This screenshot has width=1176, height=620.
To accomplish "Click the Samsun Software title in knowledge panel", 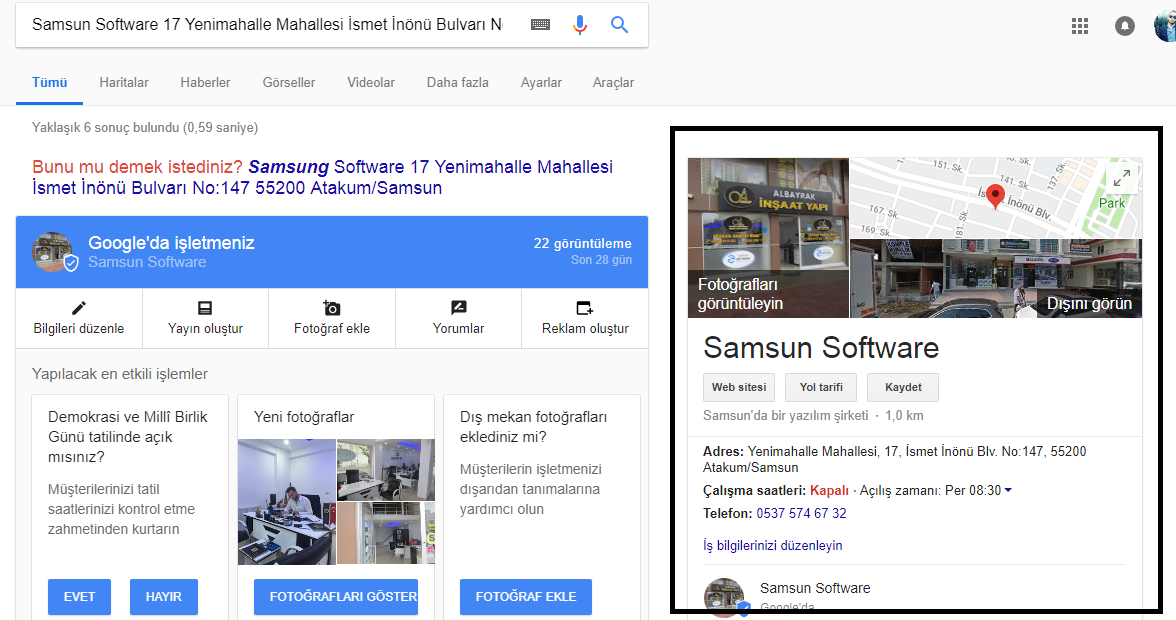I will click(x=821, y=348).
